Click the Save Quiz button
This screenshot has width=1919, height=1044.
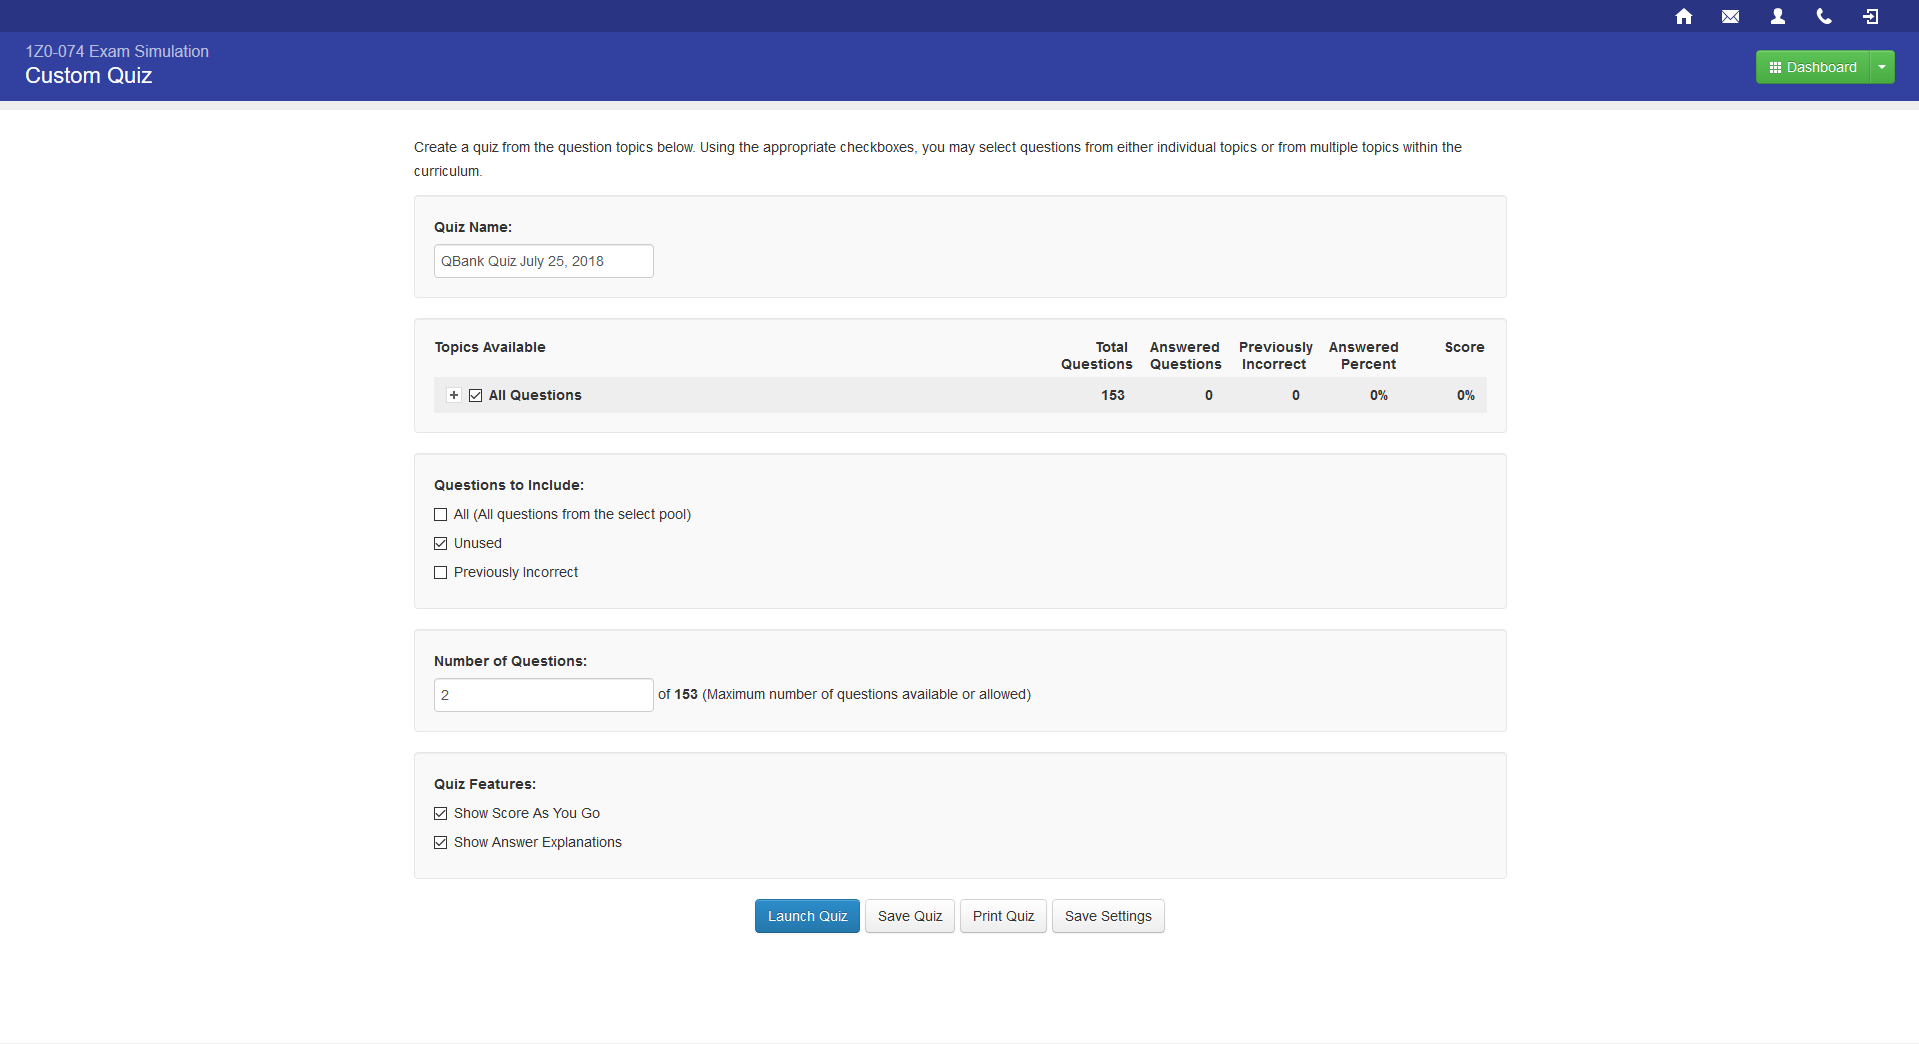pos(909,916)
